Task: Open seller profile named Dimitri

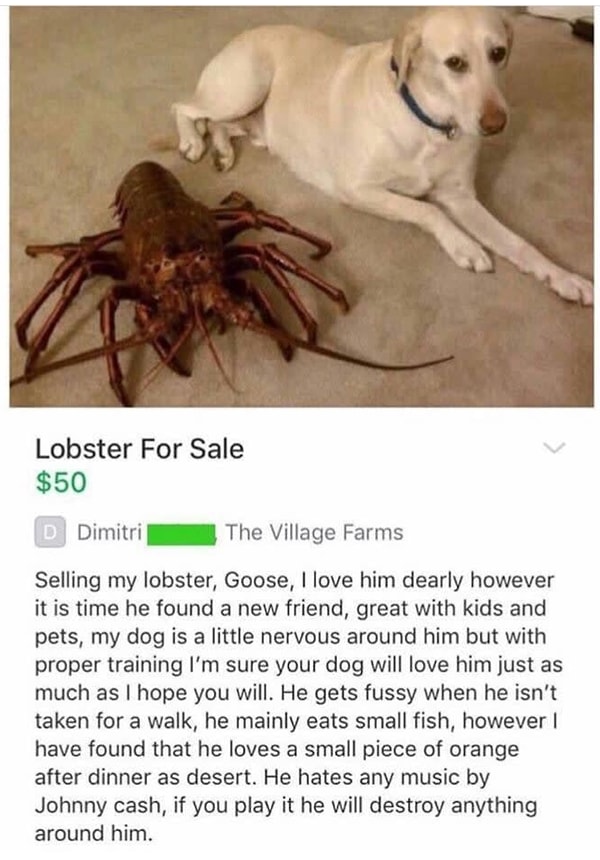Action: click(x=110, y=532)
